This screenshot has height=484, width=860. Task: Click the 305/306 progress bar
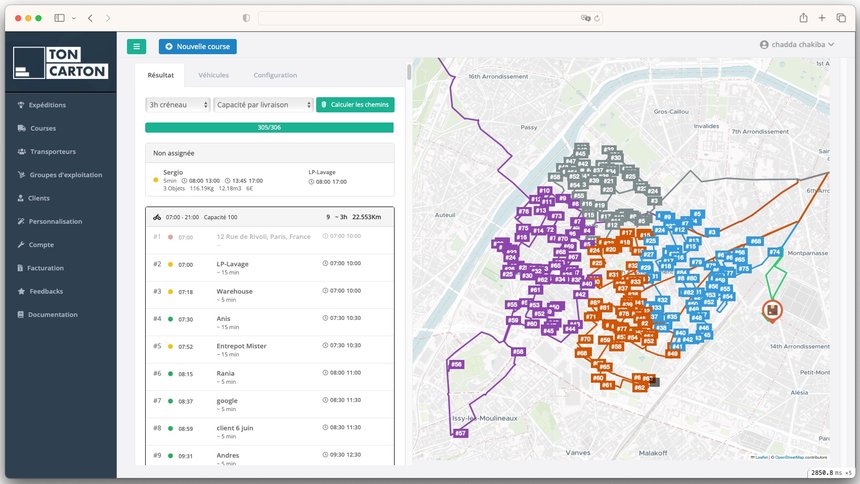click(269, 127)
